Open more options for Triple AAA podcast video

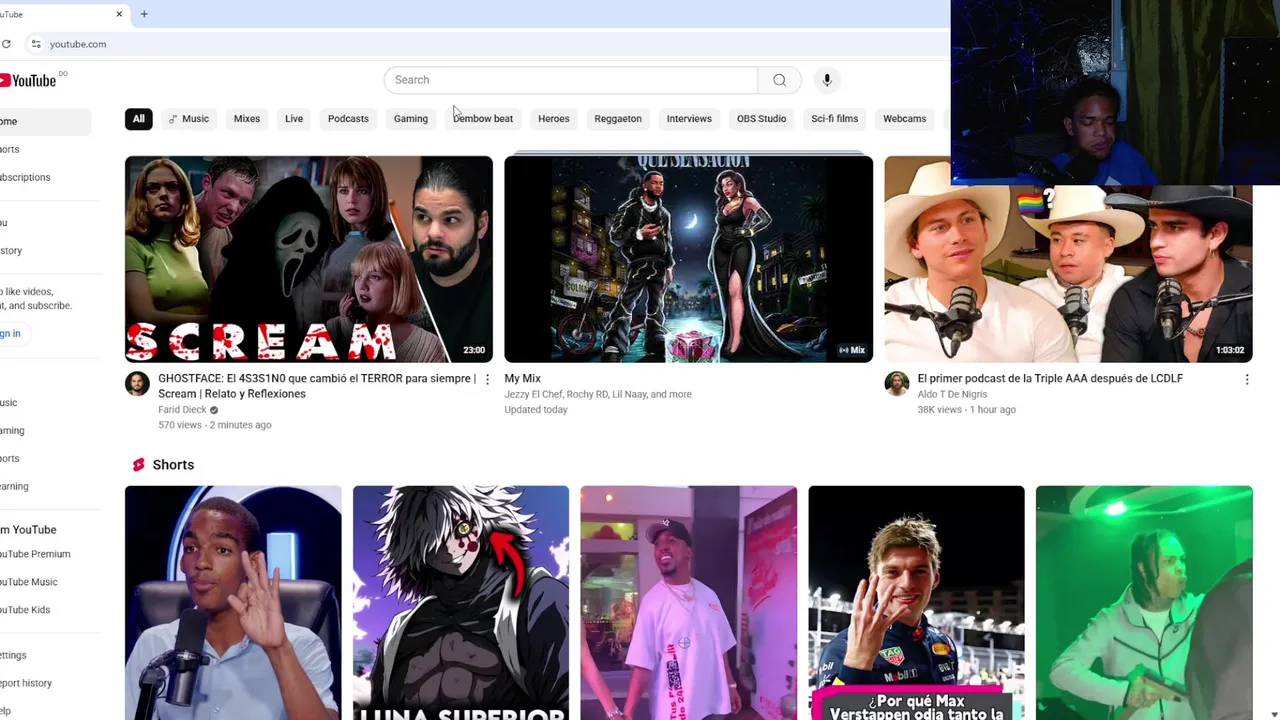[x=1247, y=379]
